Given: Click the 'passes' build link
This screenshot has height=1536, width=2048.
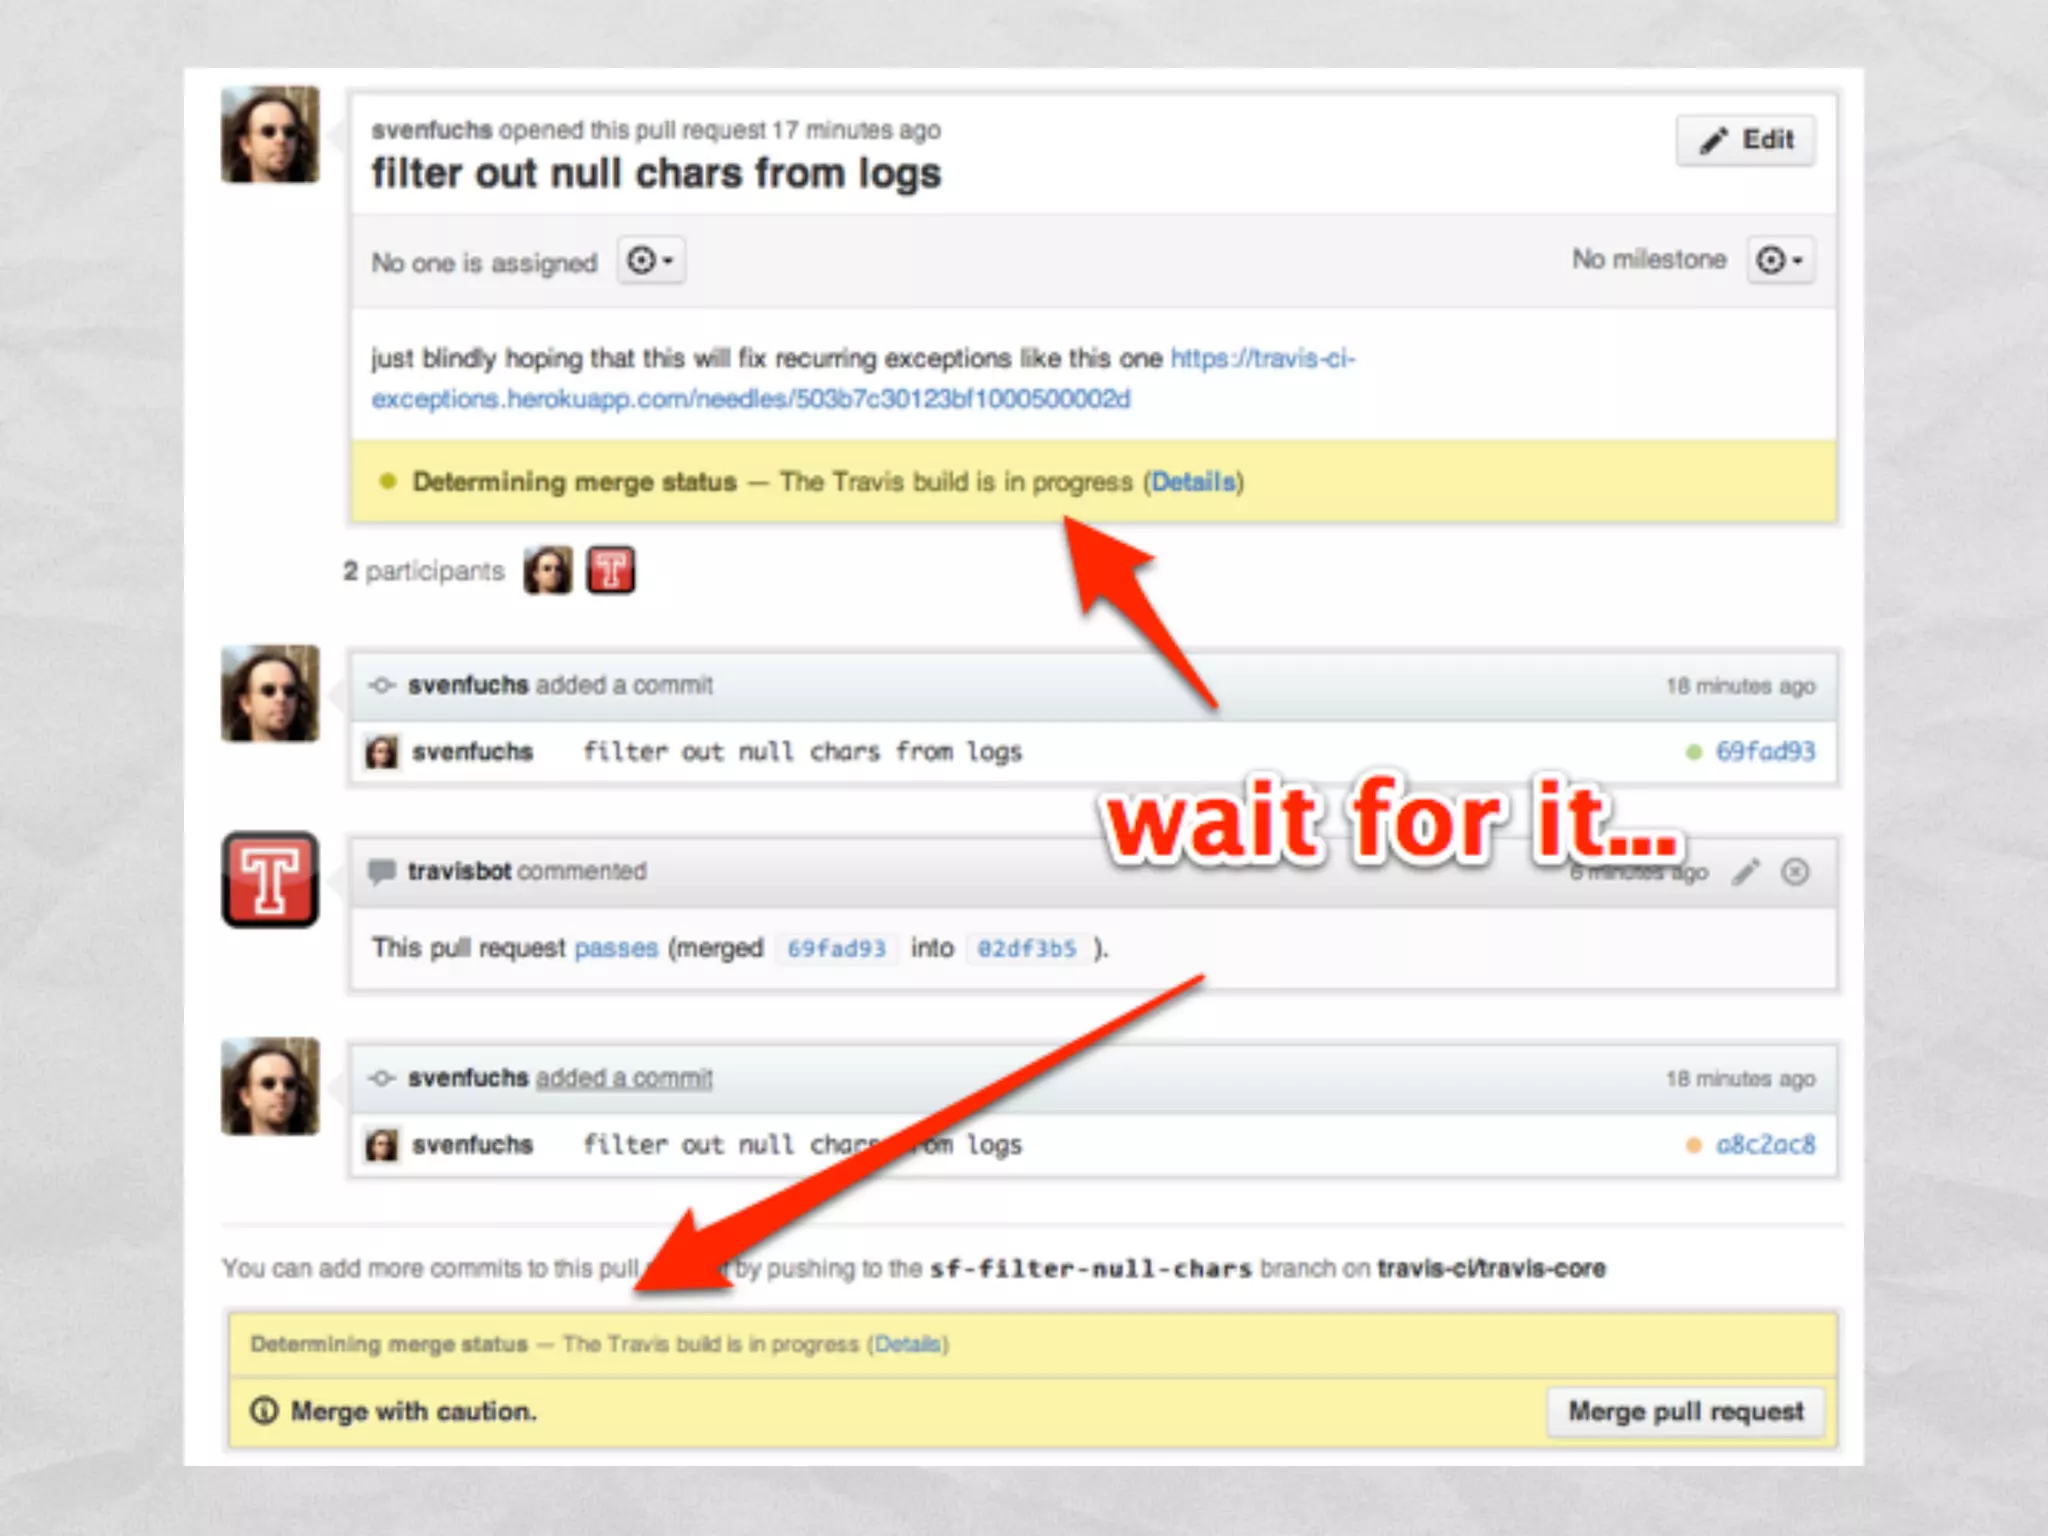Looking at the screenshot, I should 616,948.
